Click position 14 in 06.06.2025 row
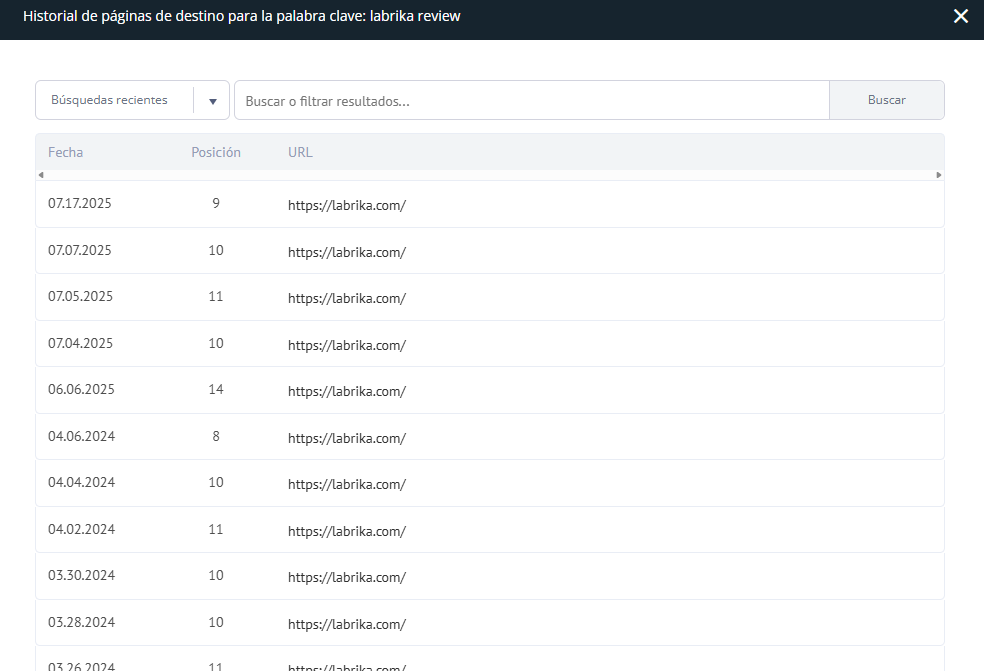Viewport: 984px width, 671px height. coord(216,389)
